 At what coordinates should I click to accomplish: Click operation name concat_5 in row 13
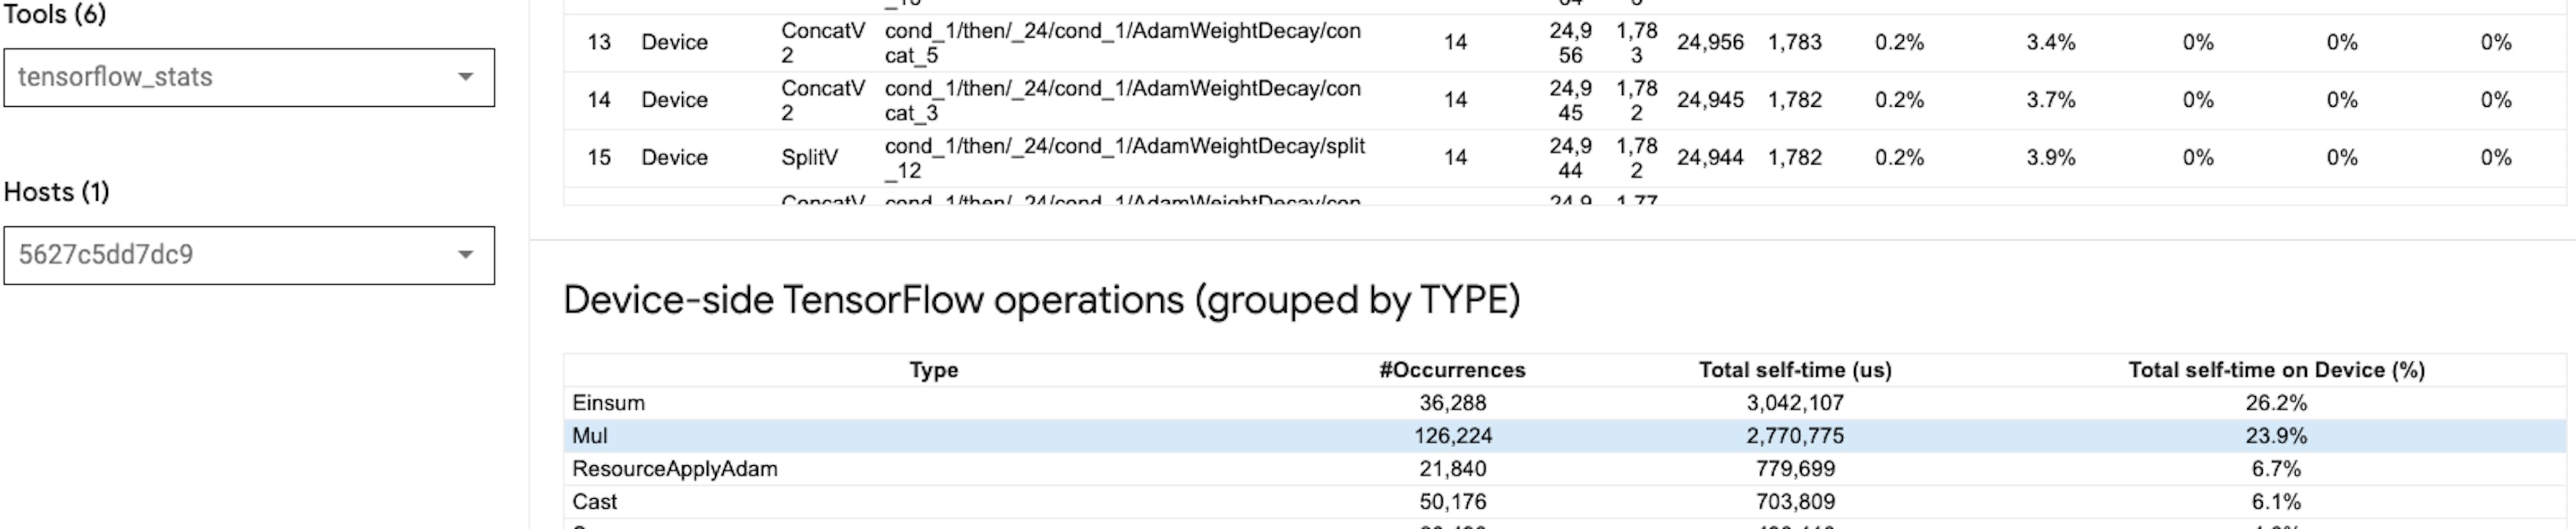coord(1123,43)
